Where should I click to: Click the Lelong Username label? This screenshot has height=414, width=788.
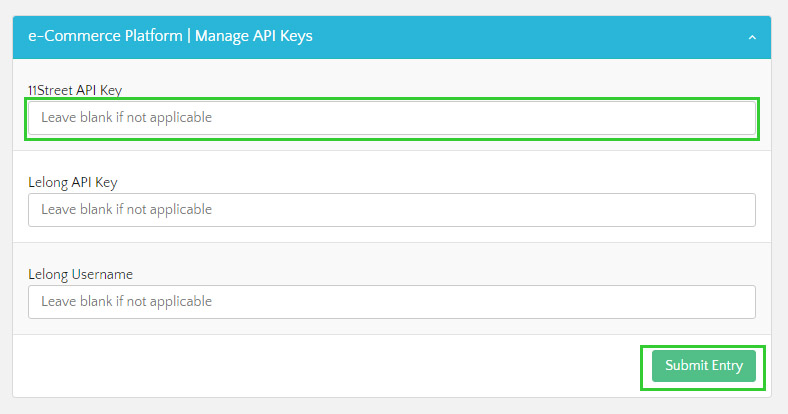tap(80, 273)
